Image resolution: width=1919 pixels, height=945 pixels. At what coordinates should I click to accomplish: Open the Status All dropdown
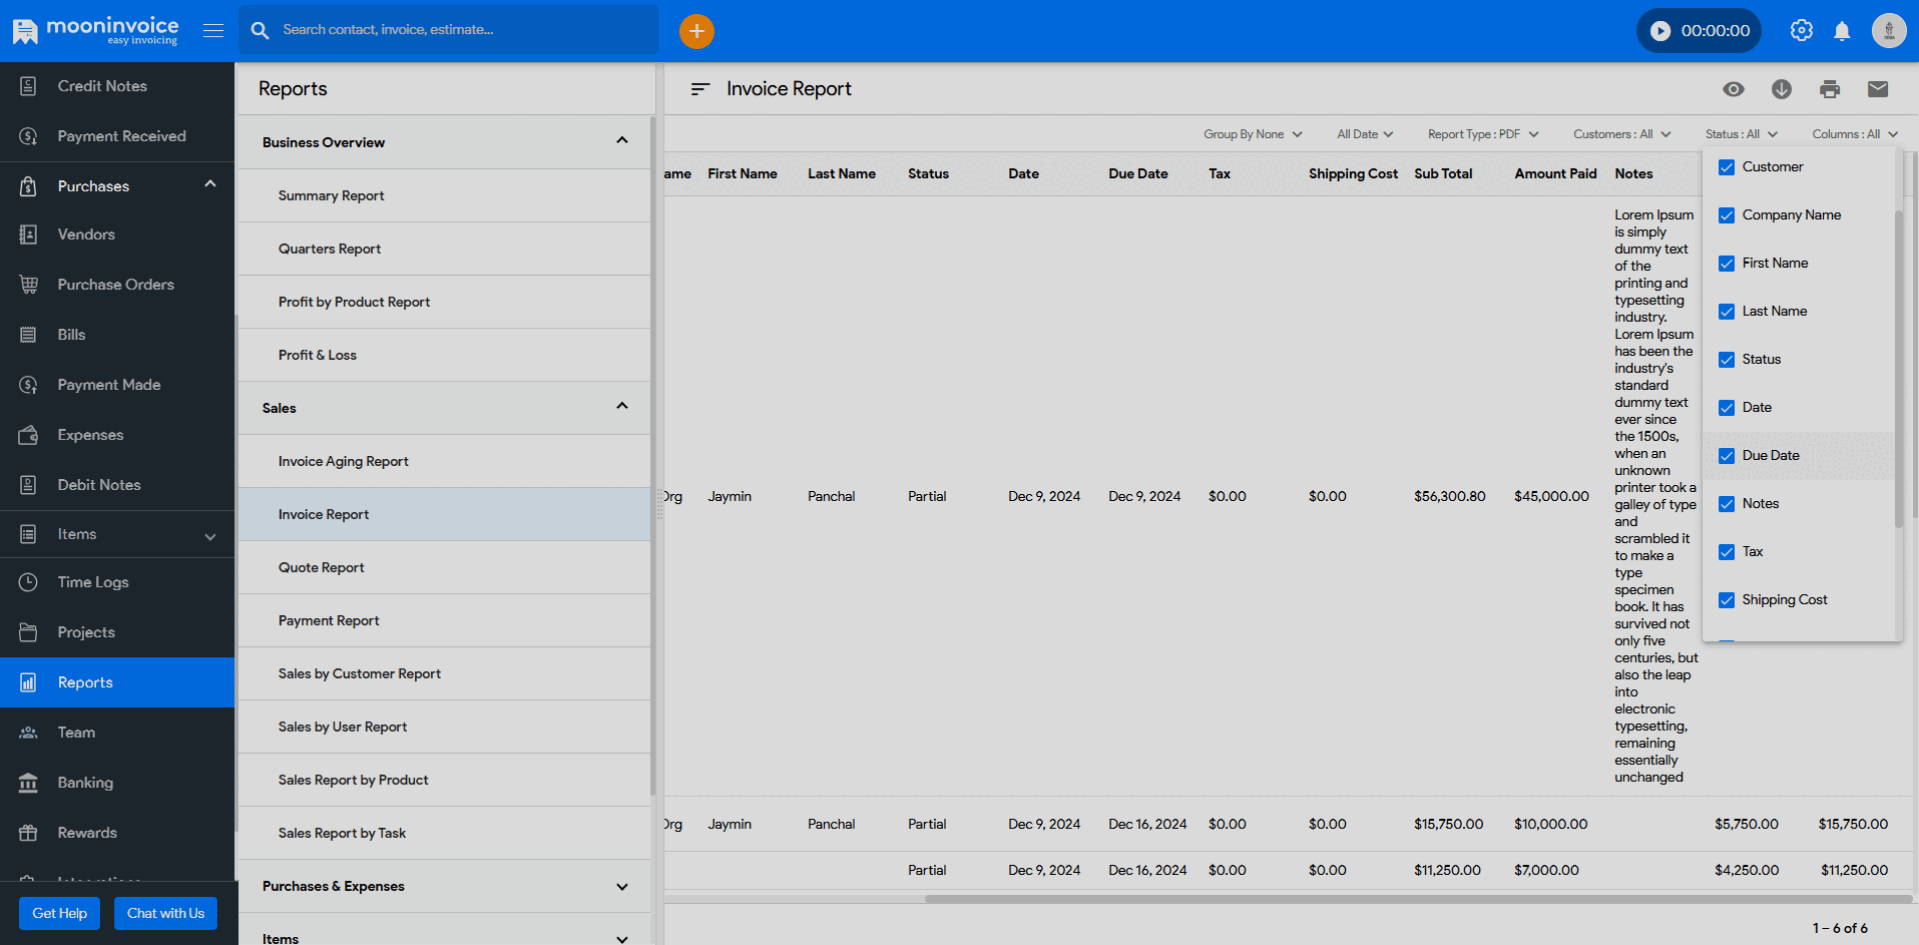[x=1741, y=134]
